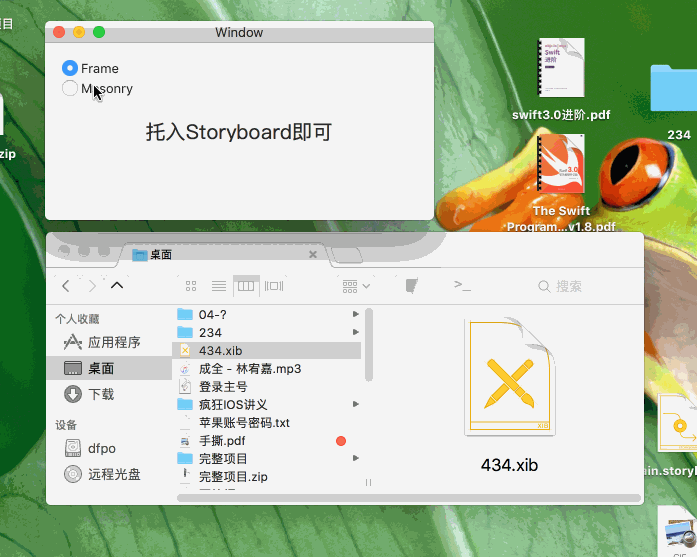Go back with Finder back arrow

(66, 286)
